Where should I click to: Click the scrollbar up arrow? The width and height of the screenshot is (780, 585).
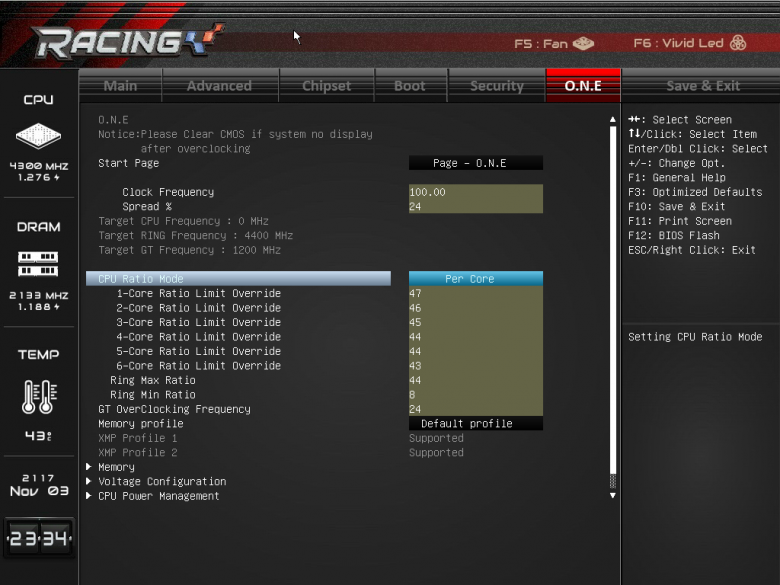pos(613,119)
